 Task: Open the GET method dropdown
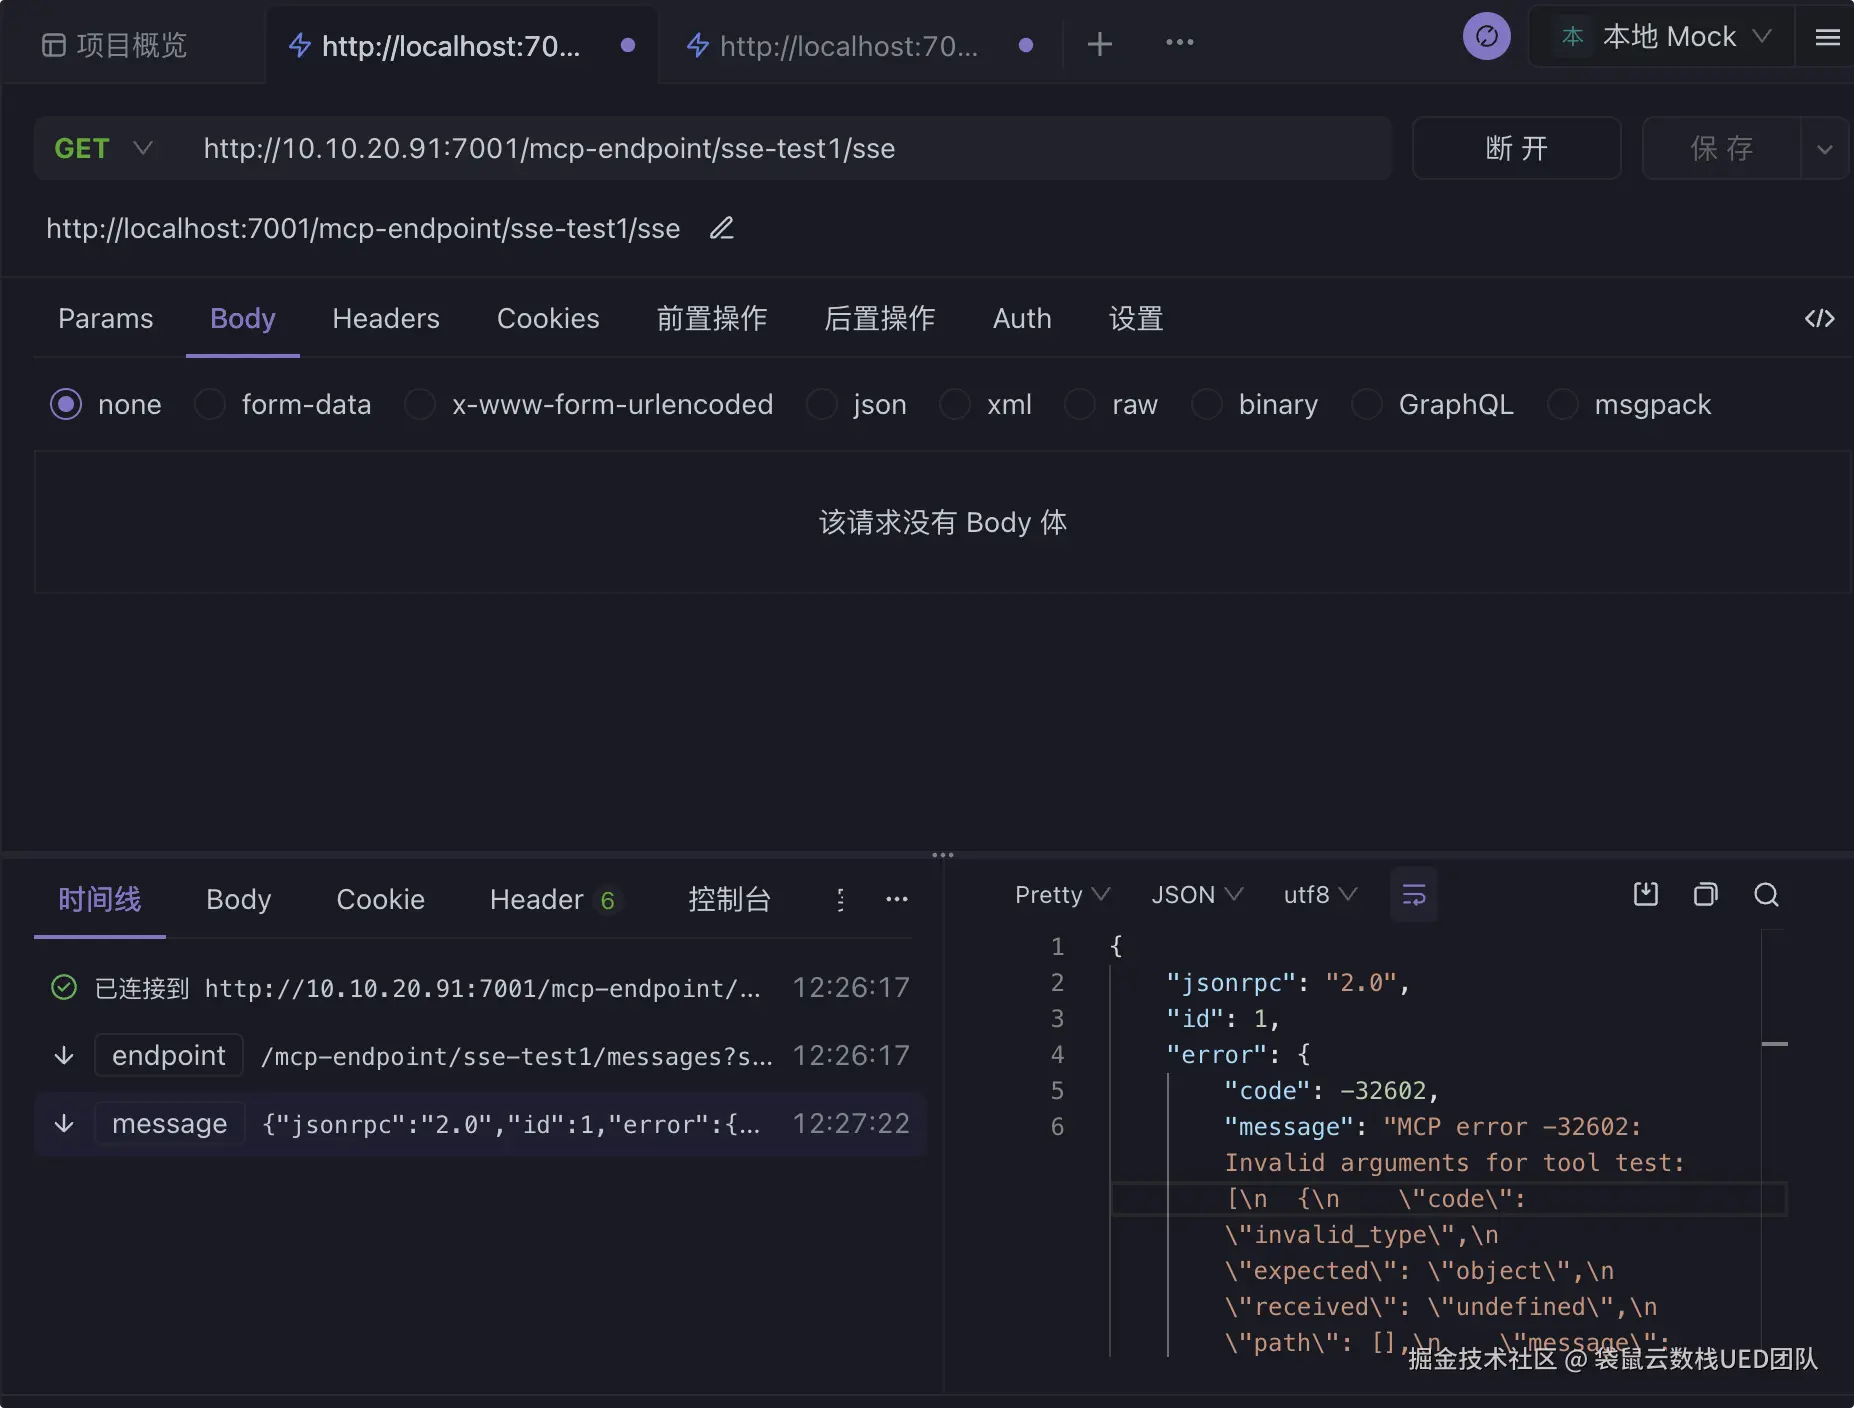coord(104,149)
